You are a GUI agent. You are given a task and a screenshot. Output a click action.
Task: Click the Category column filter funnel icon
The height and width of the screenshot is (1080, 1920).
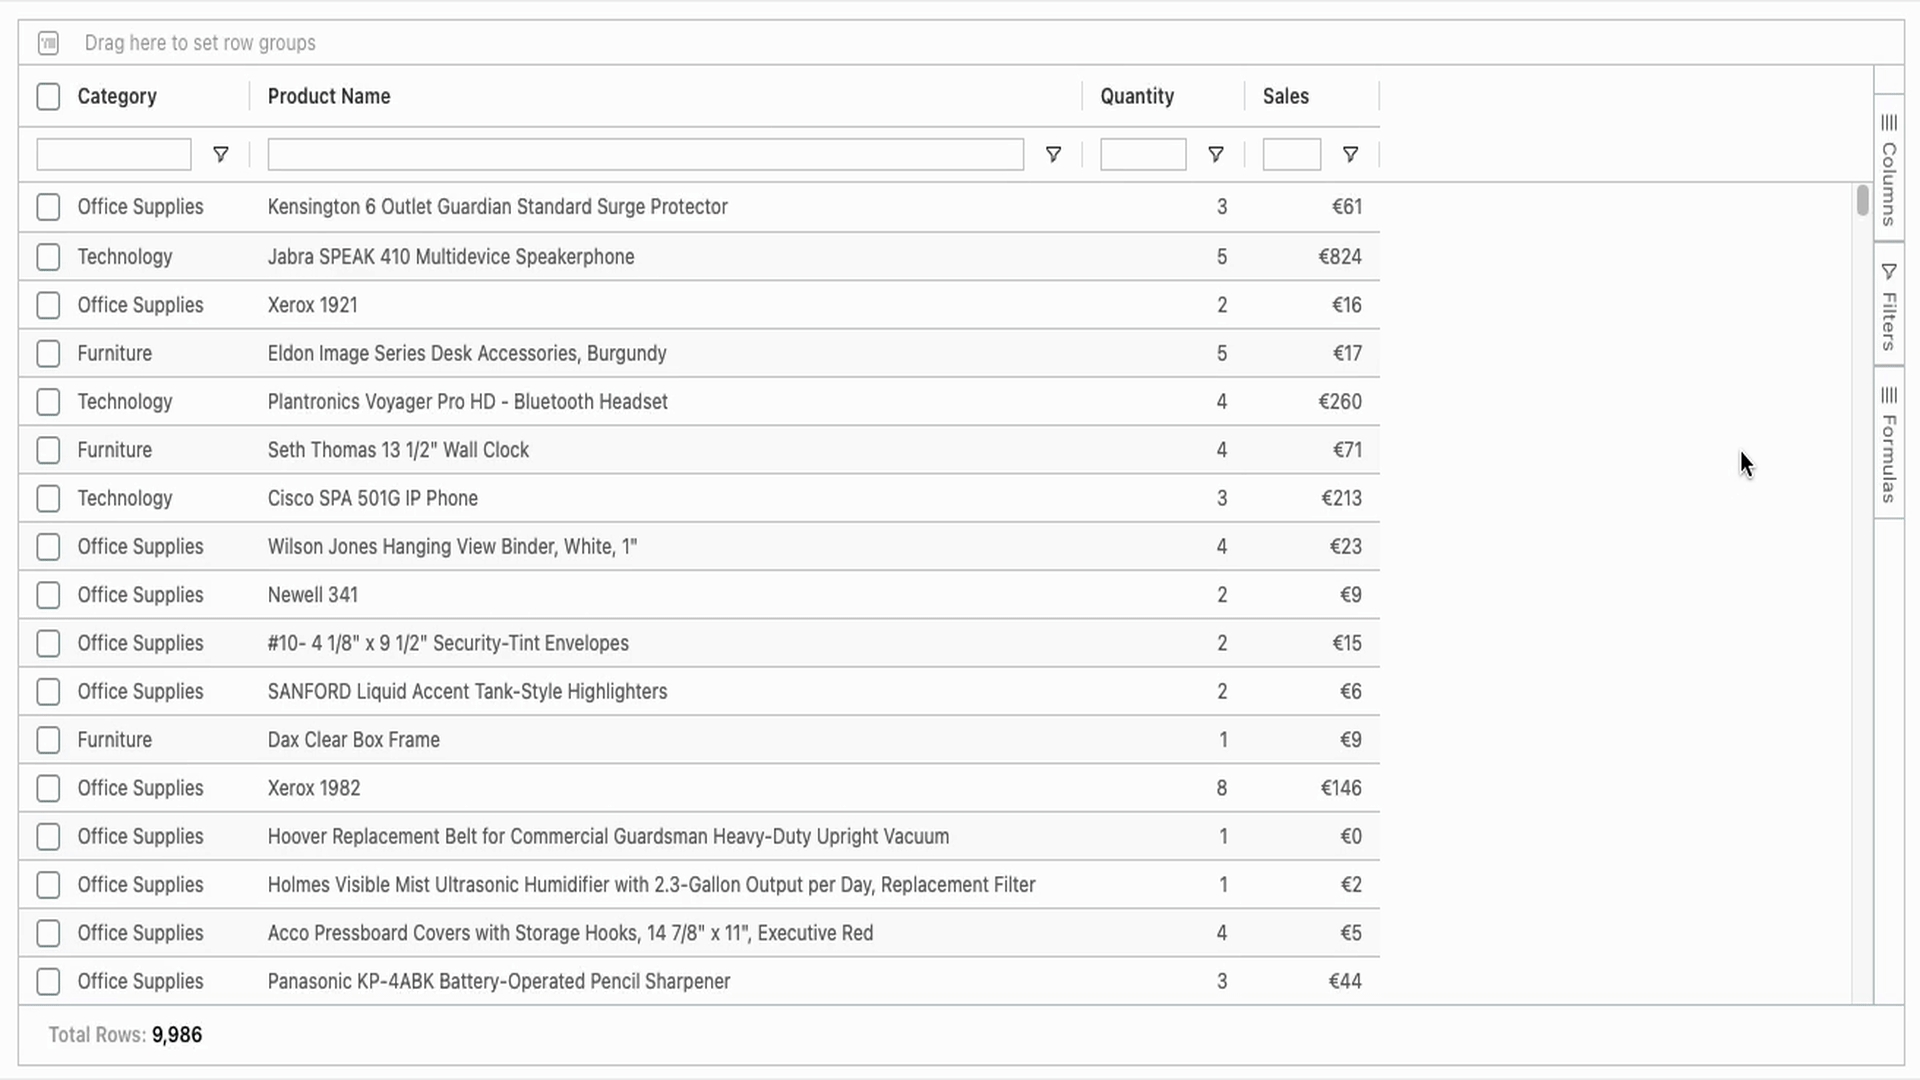[x=220, y=154]
